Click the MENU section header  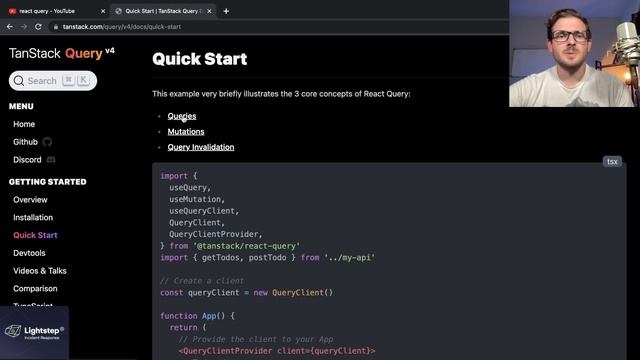21,107
